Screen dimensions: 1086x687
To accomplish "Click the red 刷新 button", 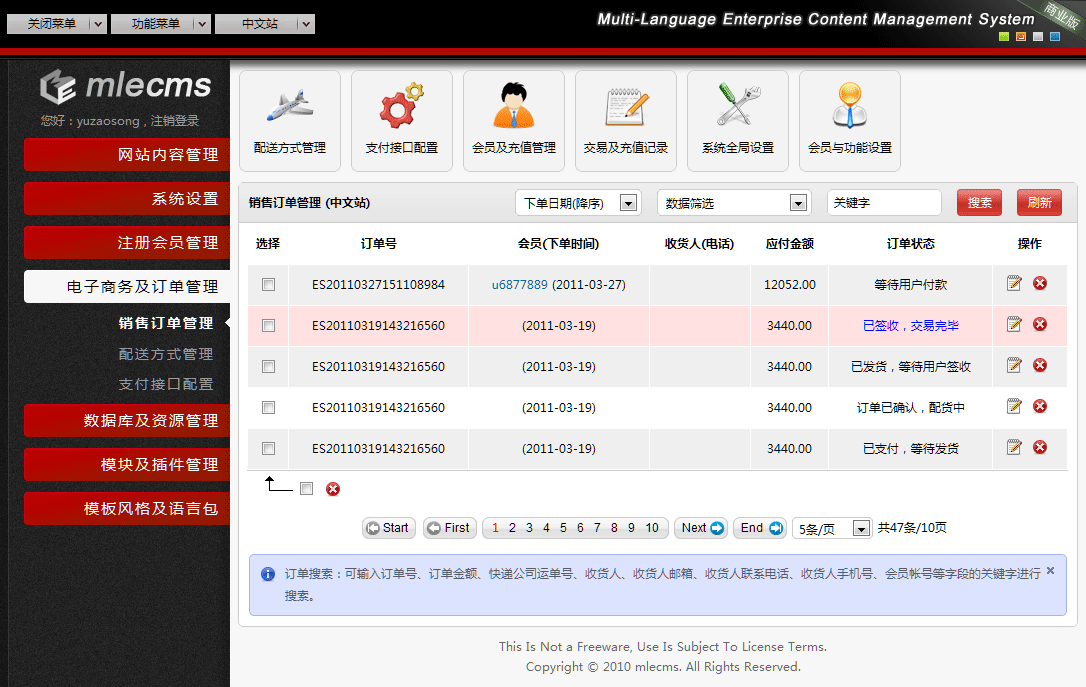I will coord(1039,203).
